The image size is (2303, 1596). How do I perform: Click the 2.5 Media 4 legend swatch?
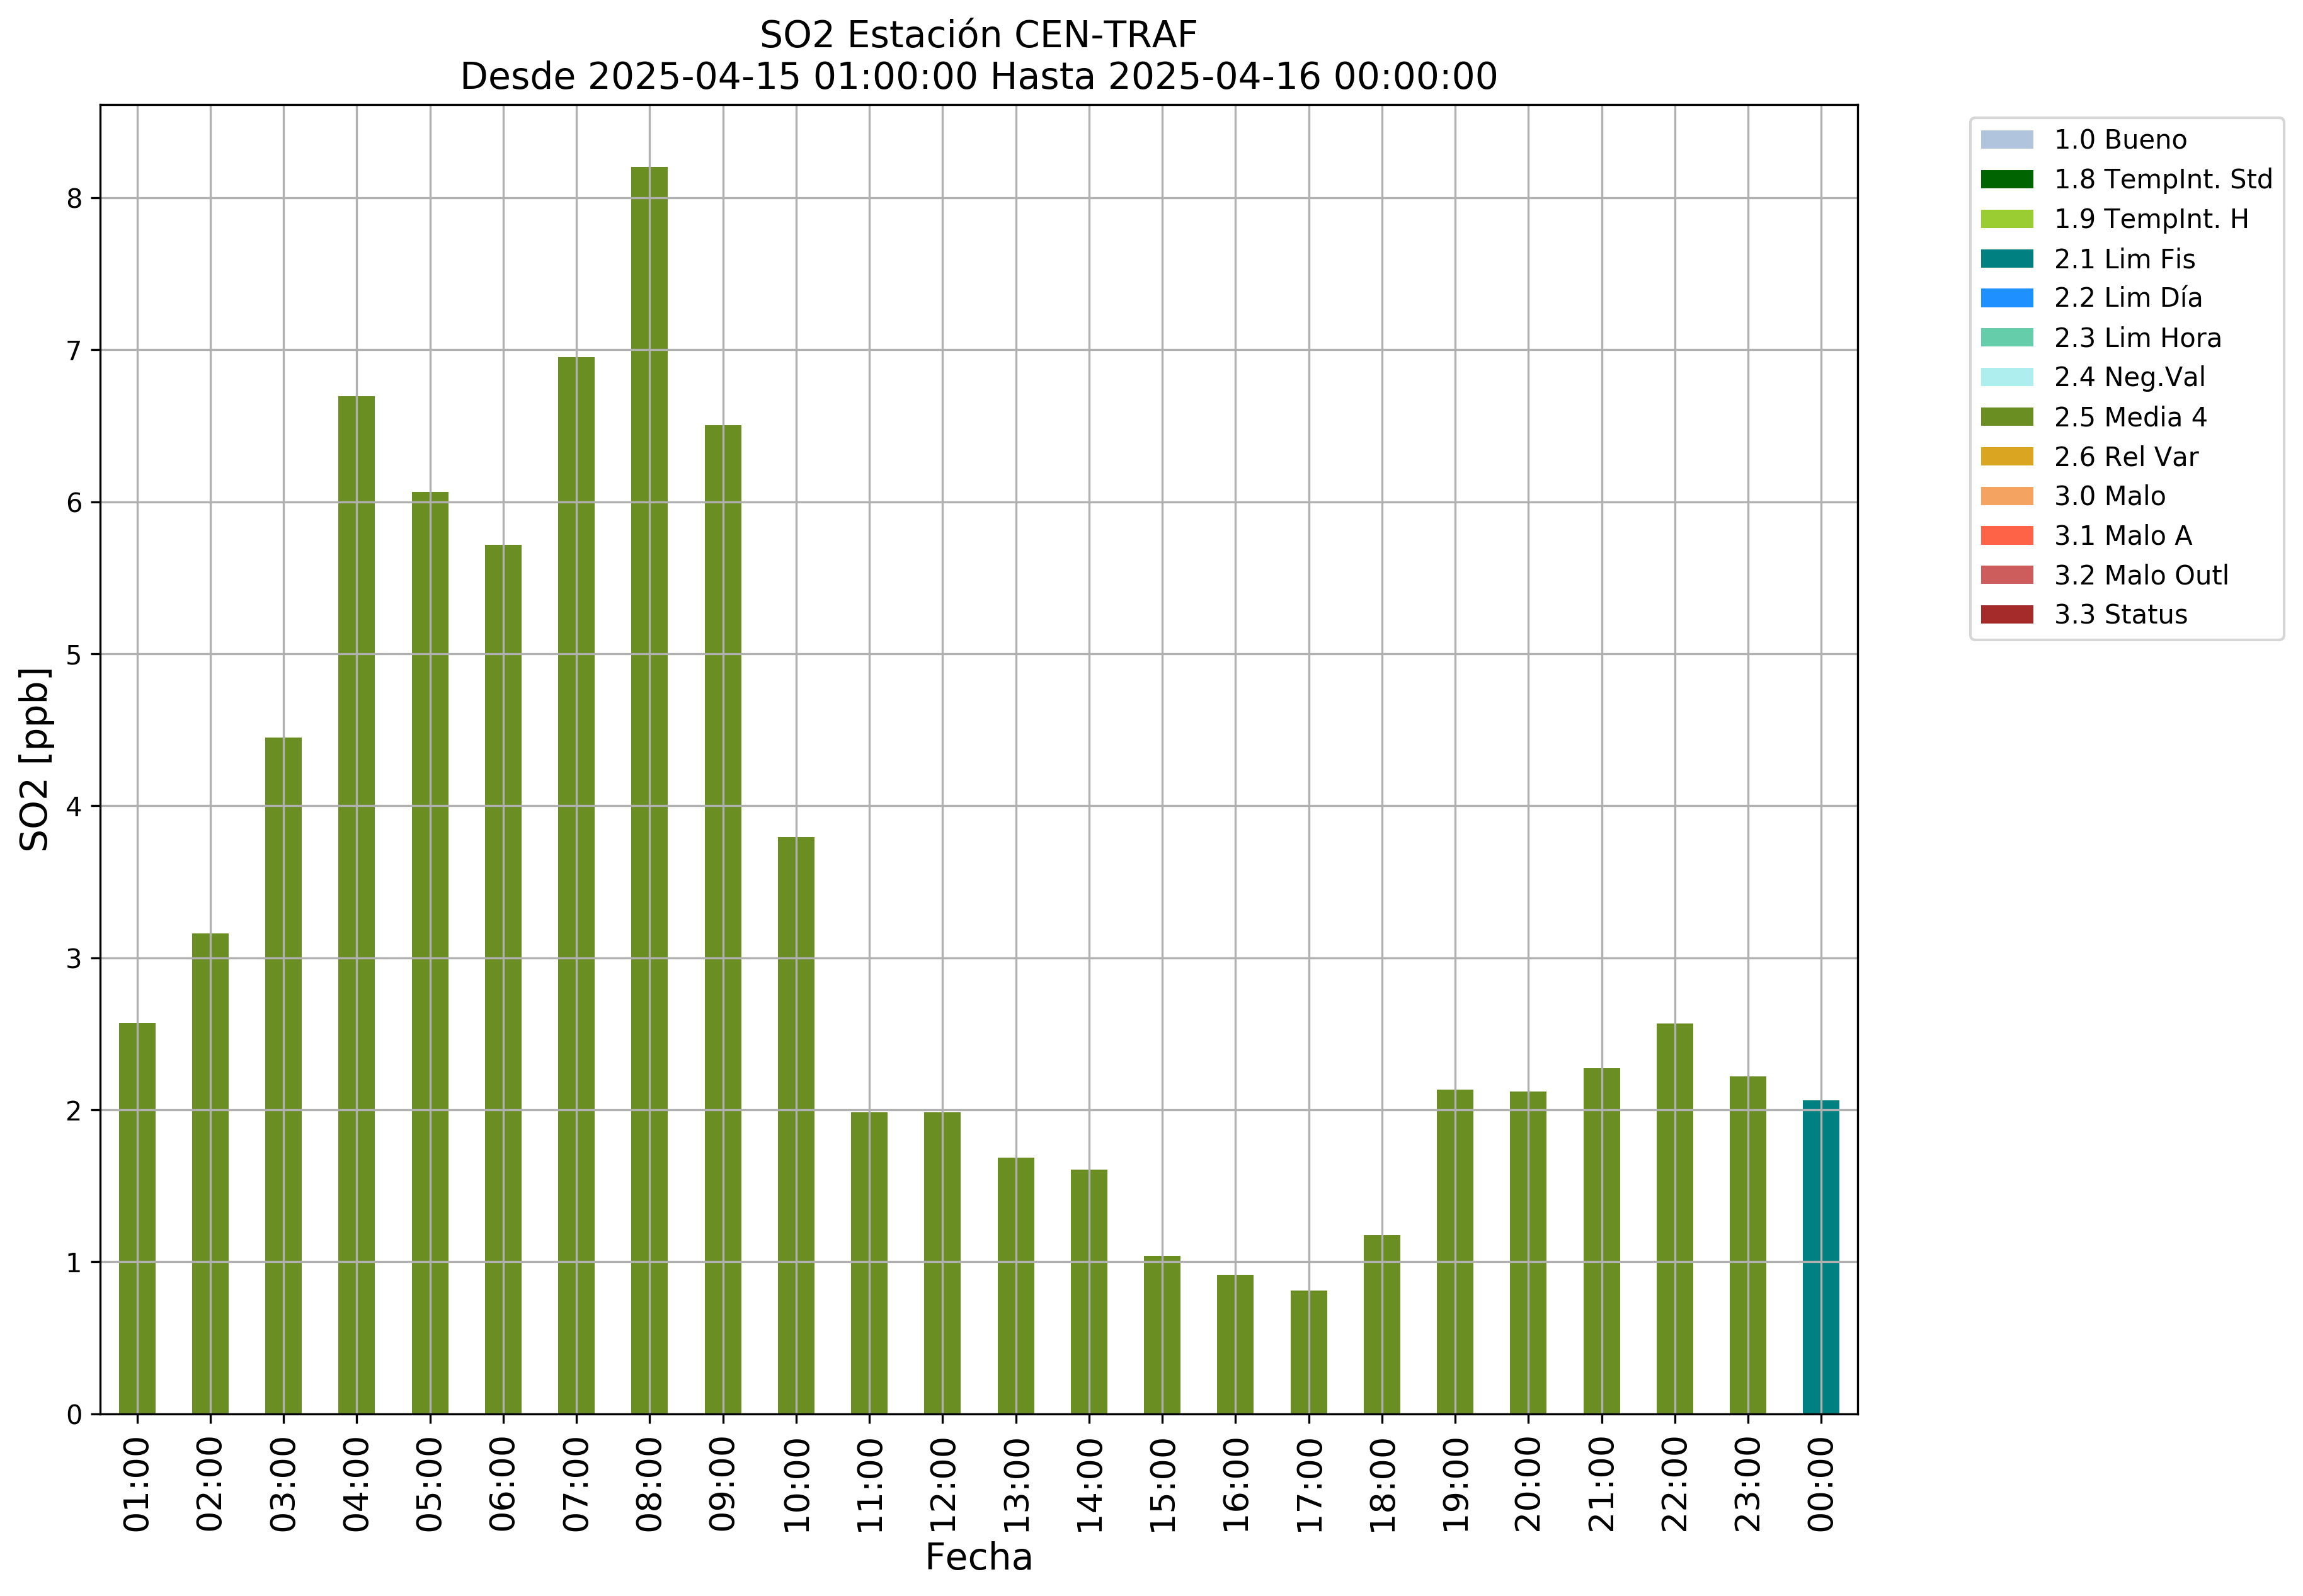point(2006,417)
